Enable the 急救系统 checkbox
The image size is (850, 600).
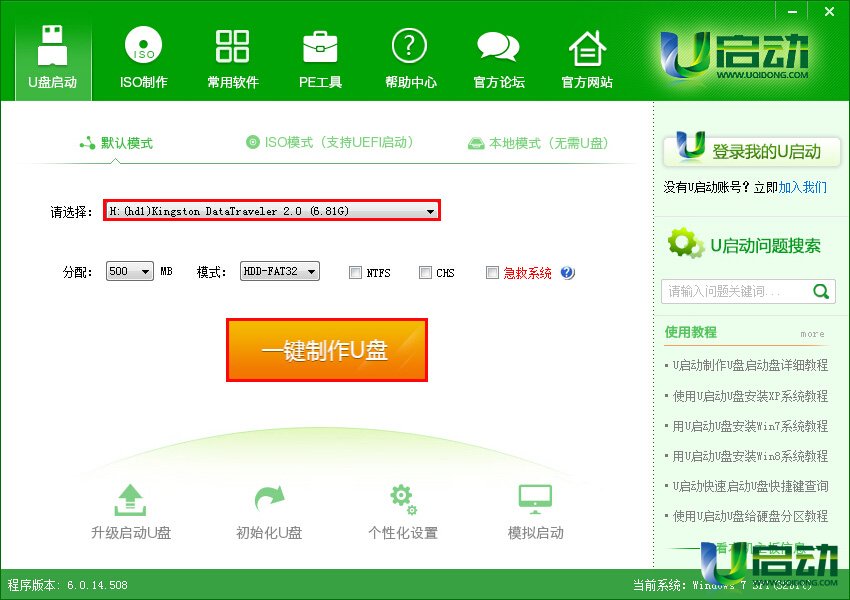(x=492, y=273)
